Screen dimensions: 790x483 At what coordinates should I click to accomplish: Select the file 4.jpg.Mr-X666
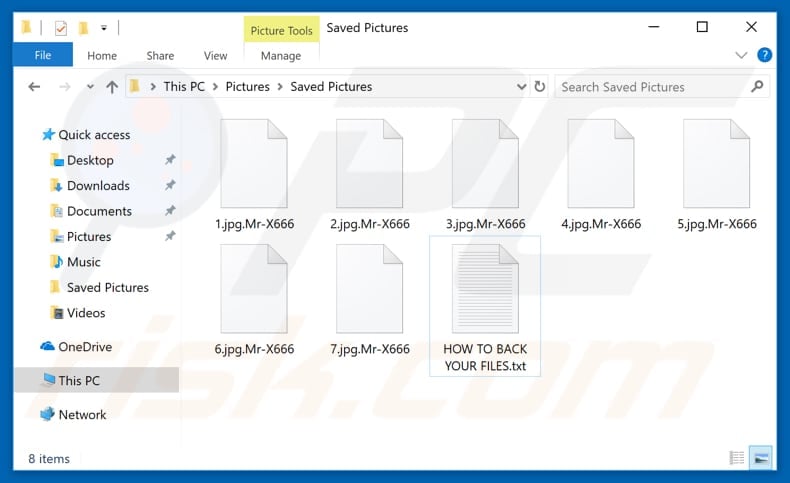(601, 174)
